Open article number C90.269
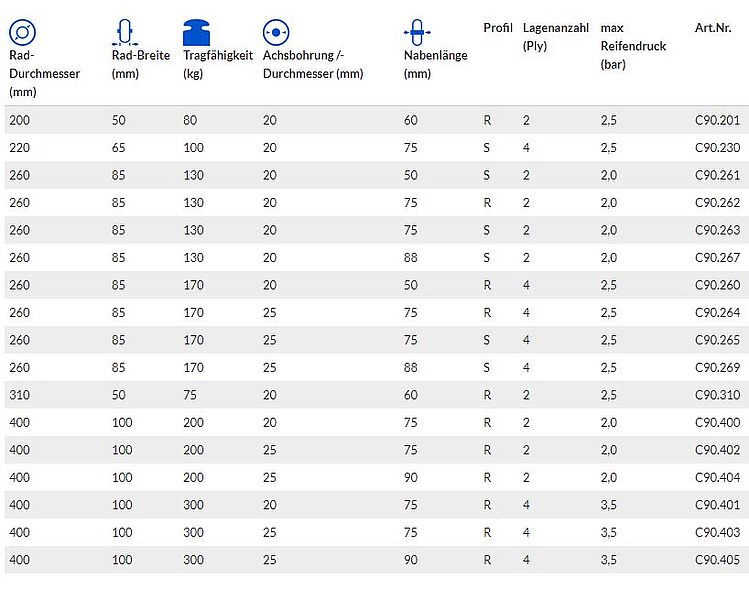 click(717, 367)
